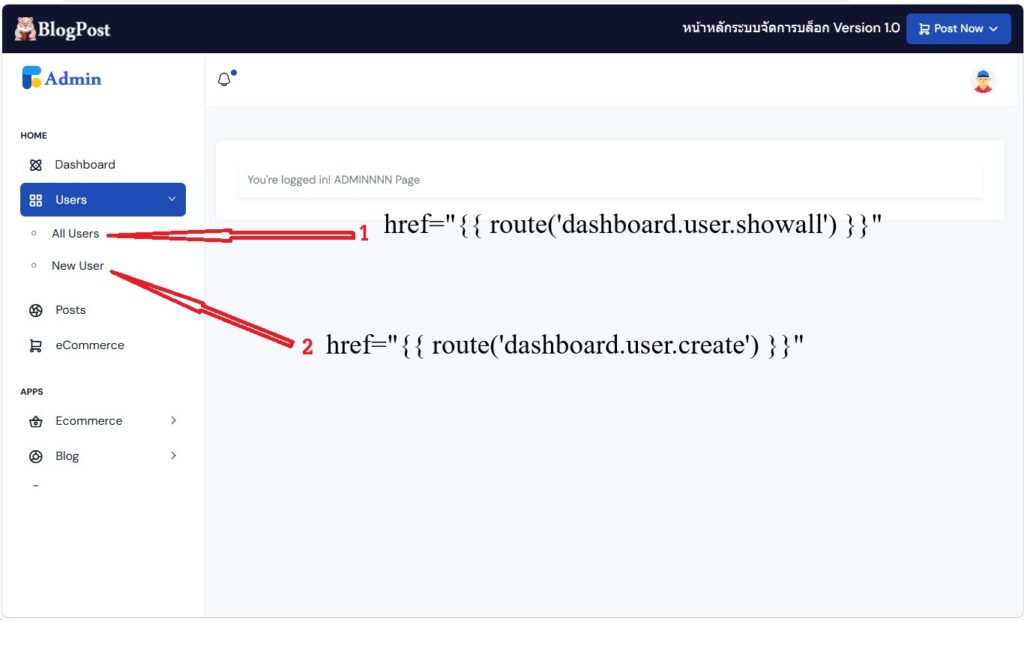The width and height of the screenshot is (1024, 654).
Task: Click the notification bell icon
Action: [224, 80]
